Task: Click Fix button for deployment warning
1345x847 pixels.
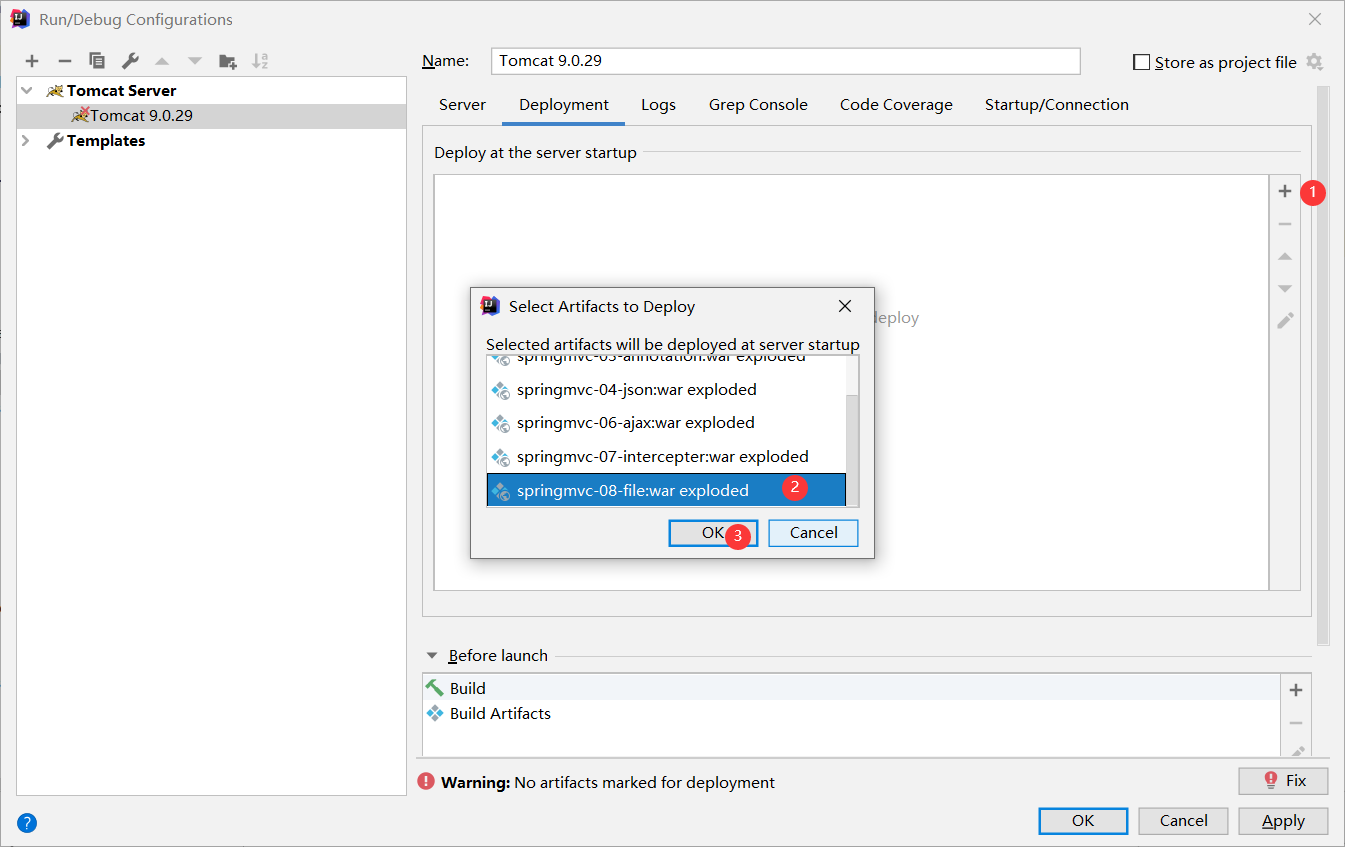Action: [1283, 781]
